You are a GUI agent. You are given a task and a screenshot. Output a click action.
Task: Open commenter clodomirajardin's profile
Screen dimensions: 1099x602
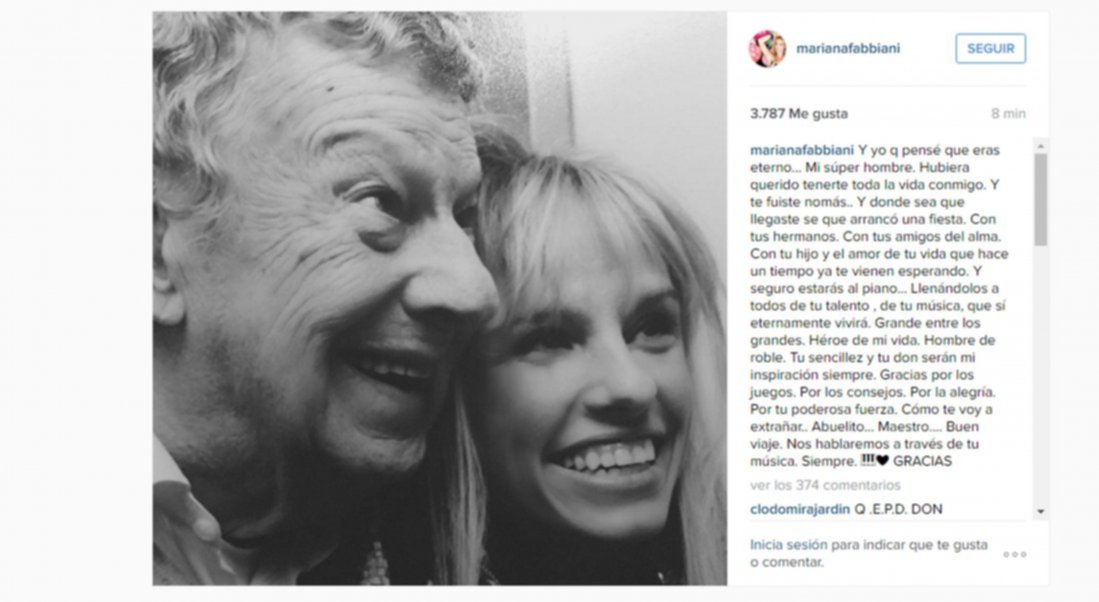[x=800, y=509]
